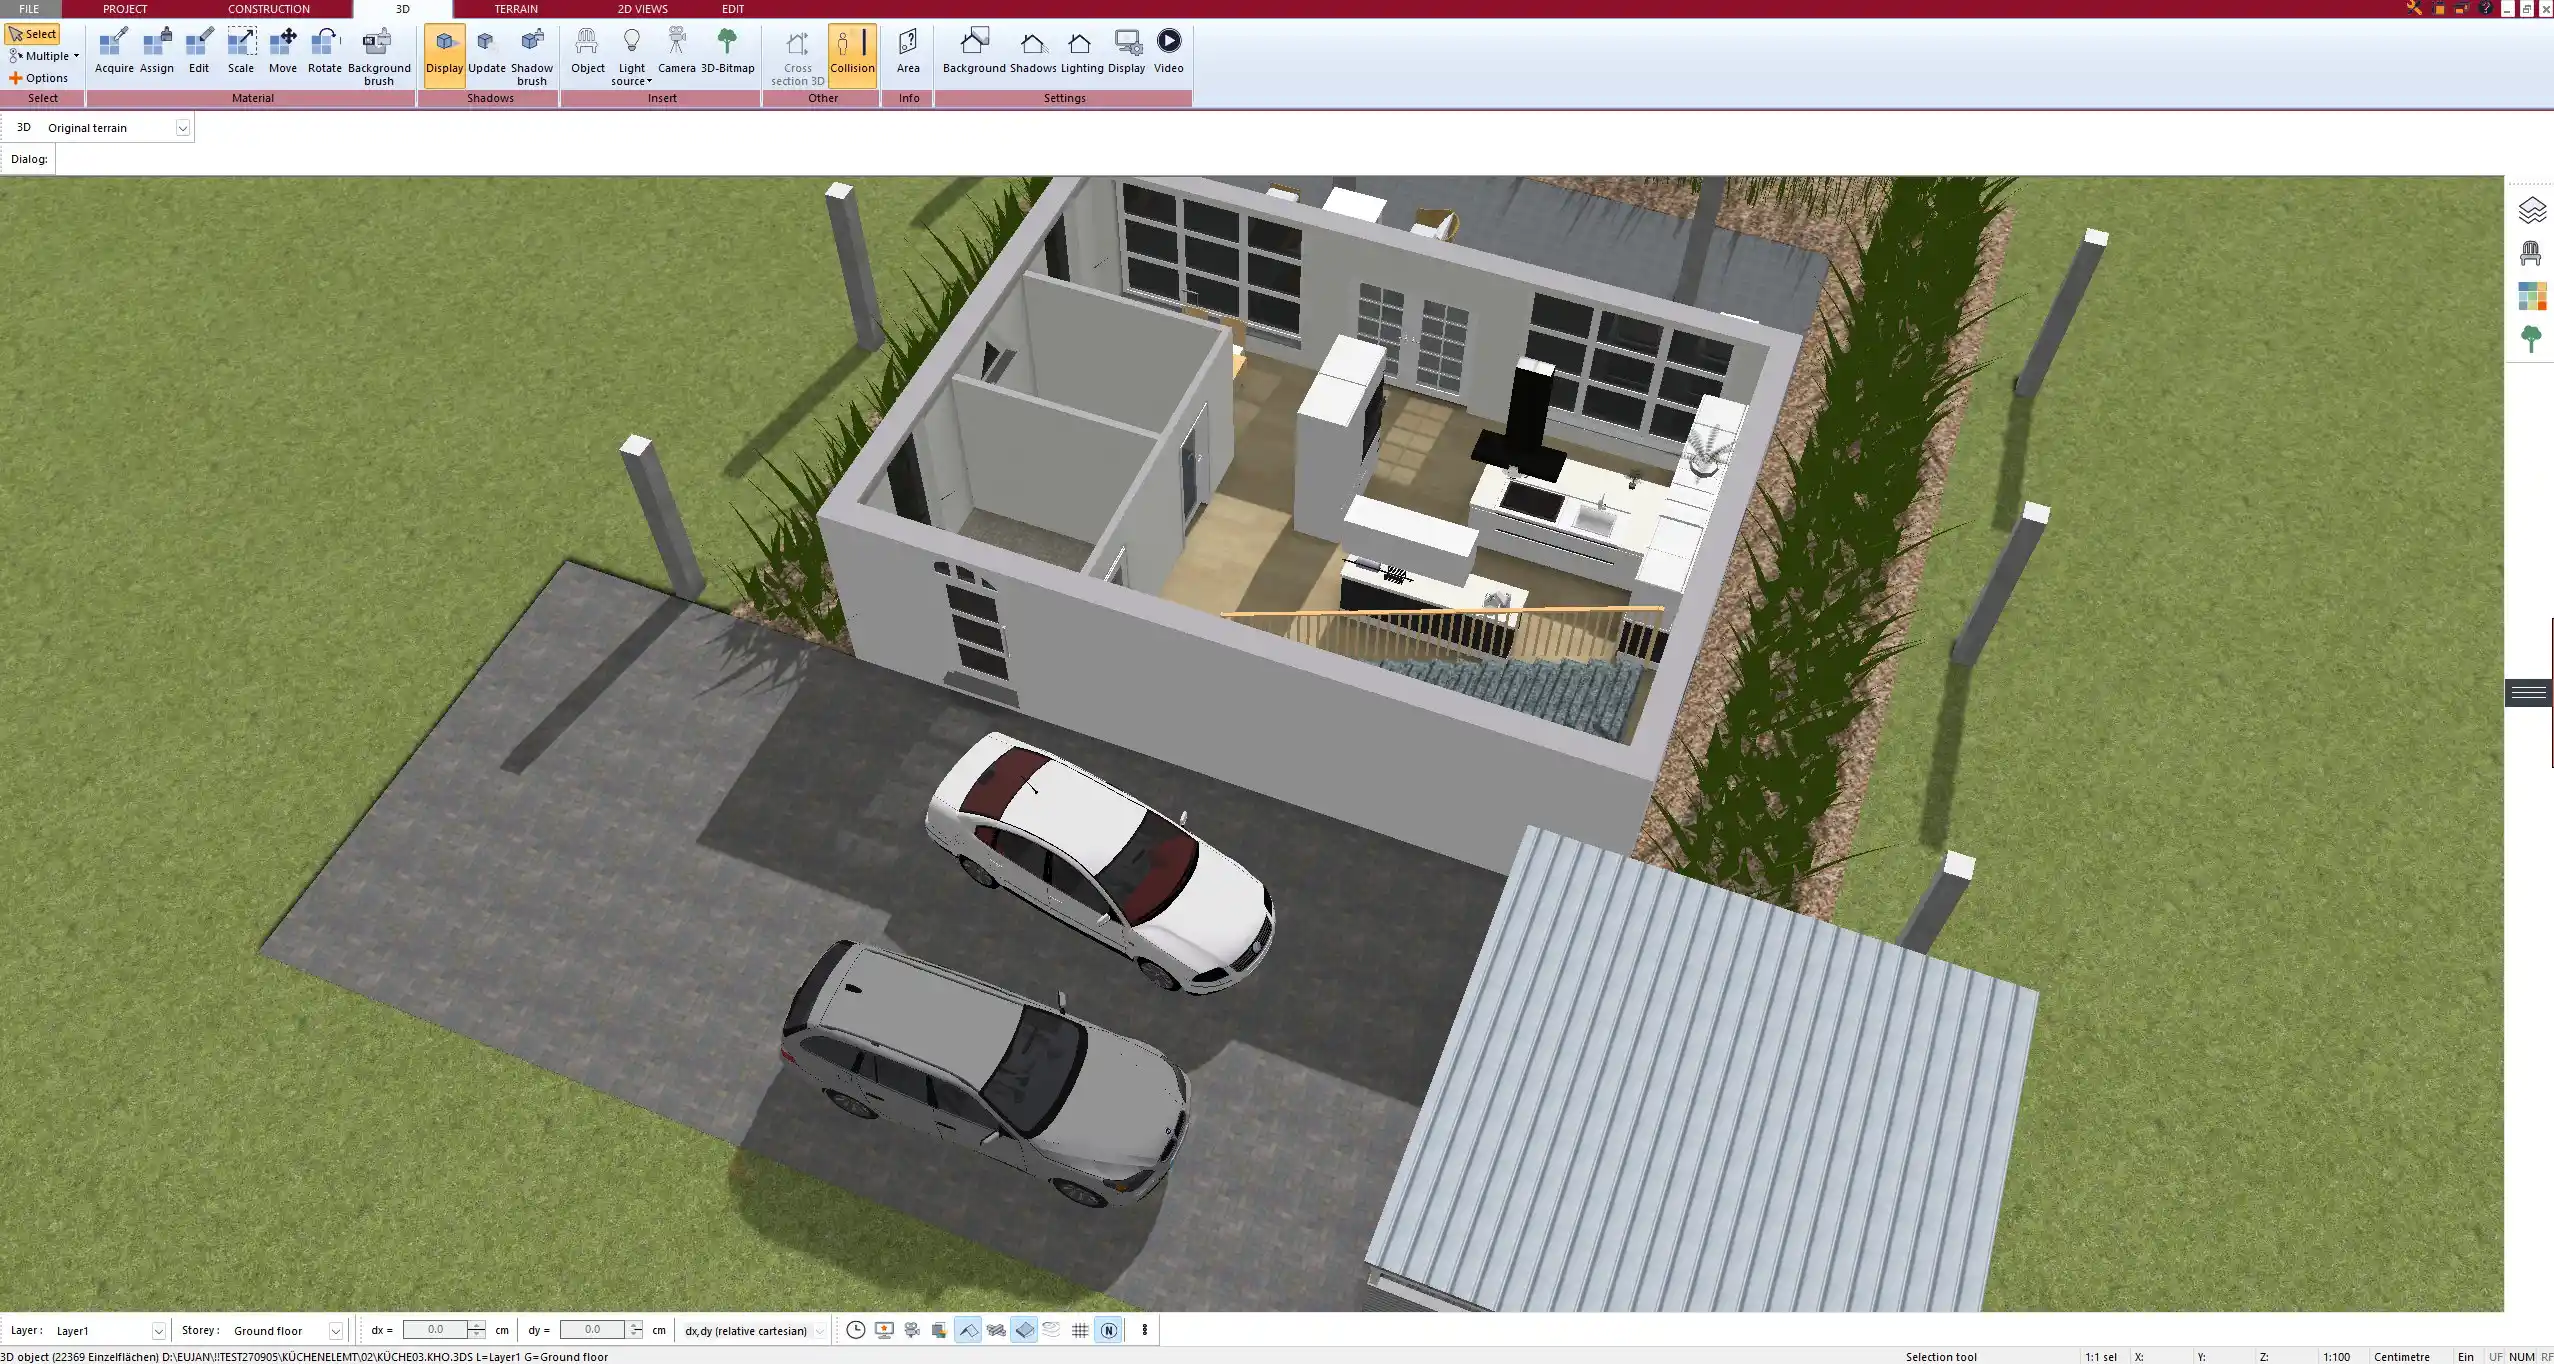
Task: Start the Video playback tool
Action: point(1168,52)
